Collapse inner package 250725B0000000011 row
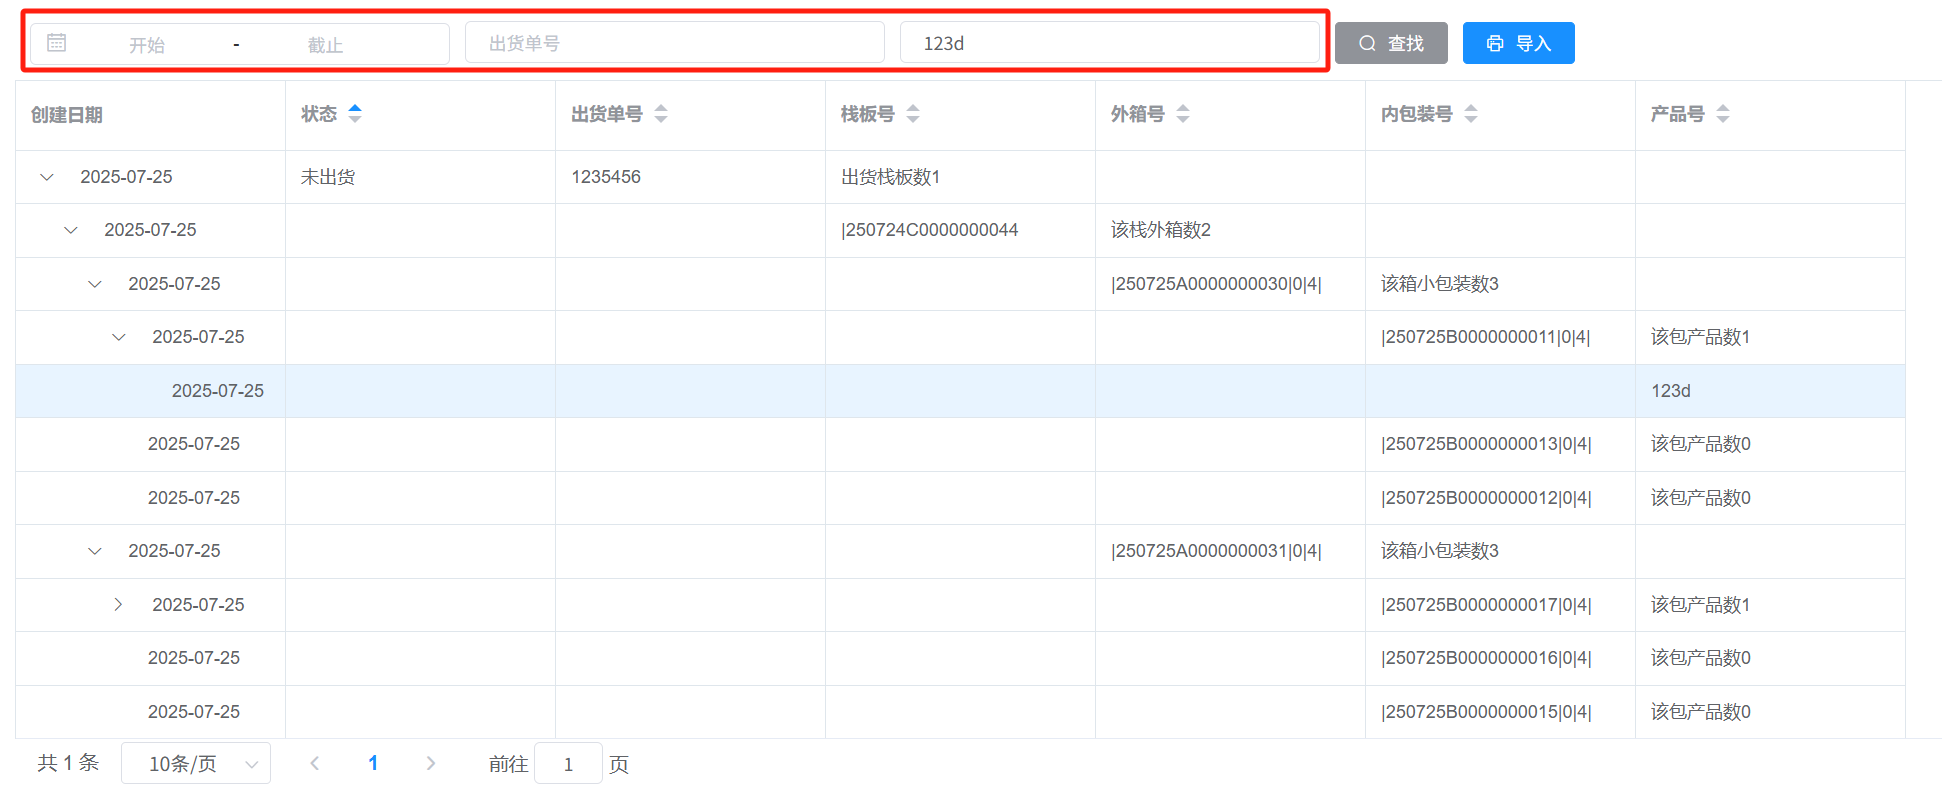 pyautogui.click(x=119, y=337)
